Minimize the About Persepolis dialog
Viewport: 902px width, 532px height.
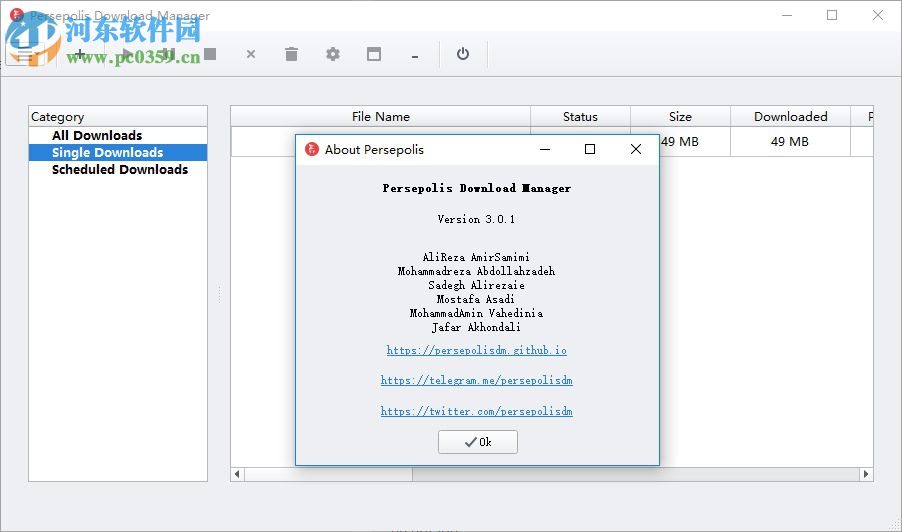pos(545,150)
